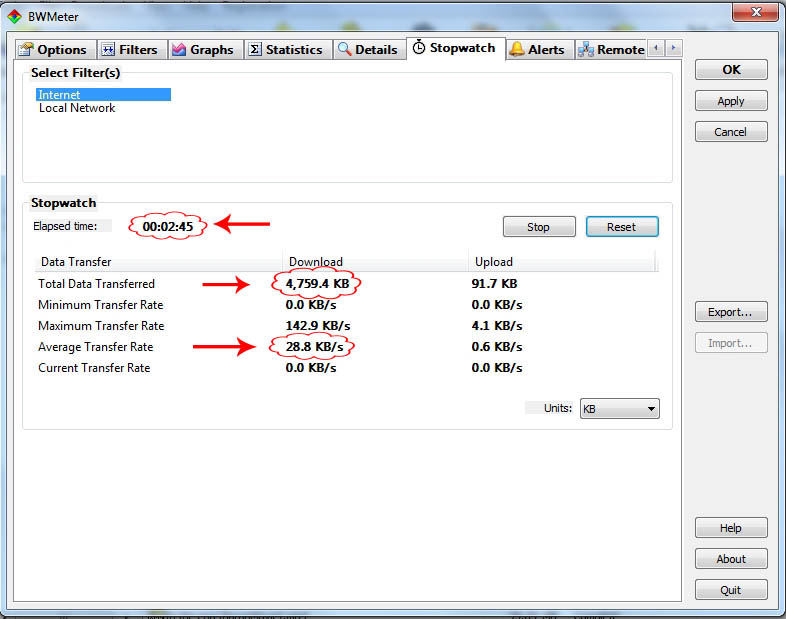
Task: Switch to the Filters tab
Action: 131,50
